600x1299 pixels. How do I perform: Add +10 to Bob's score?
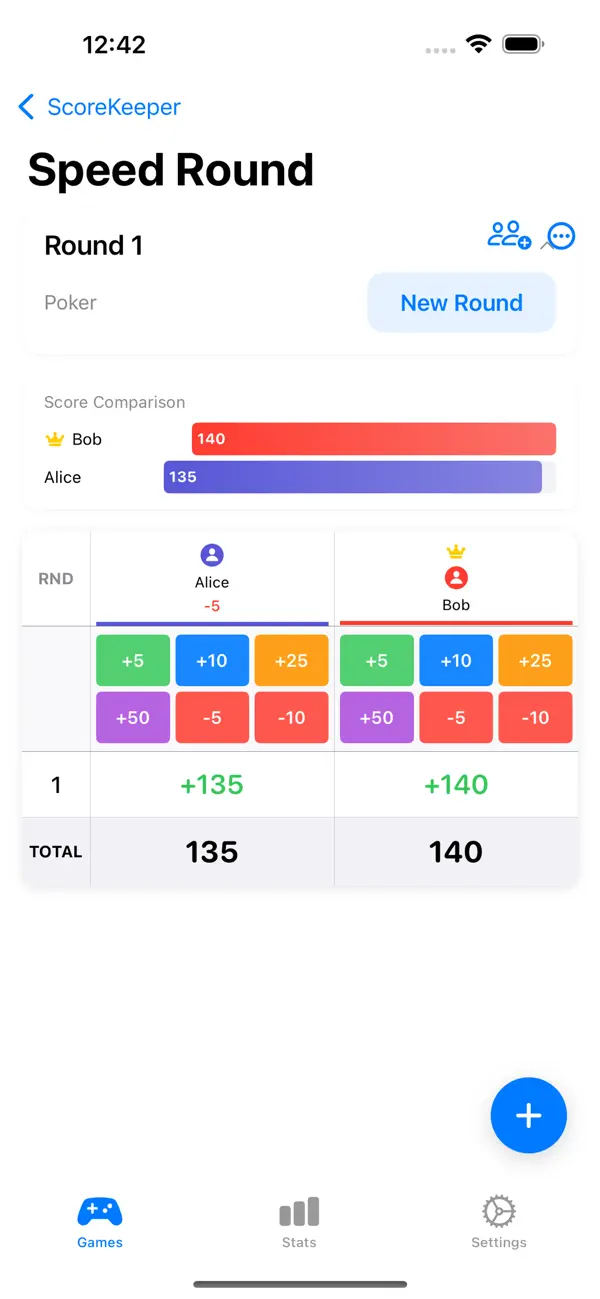coord(456,661)
